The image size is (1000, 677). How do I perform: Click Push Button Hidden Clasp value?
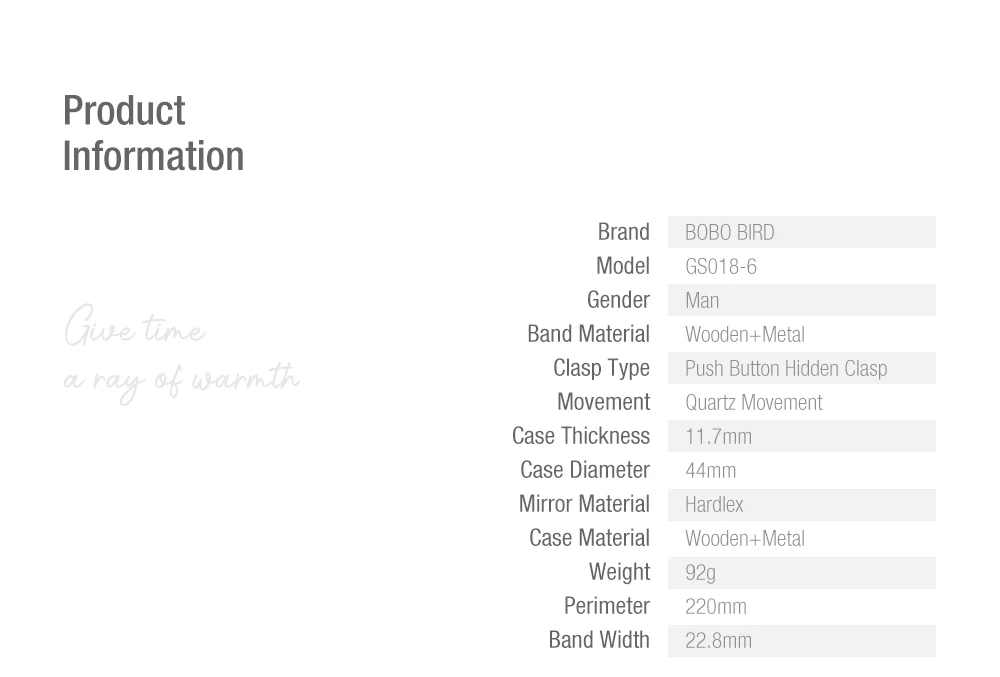pyautogui.click(x=786, y=368)
